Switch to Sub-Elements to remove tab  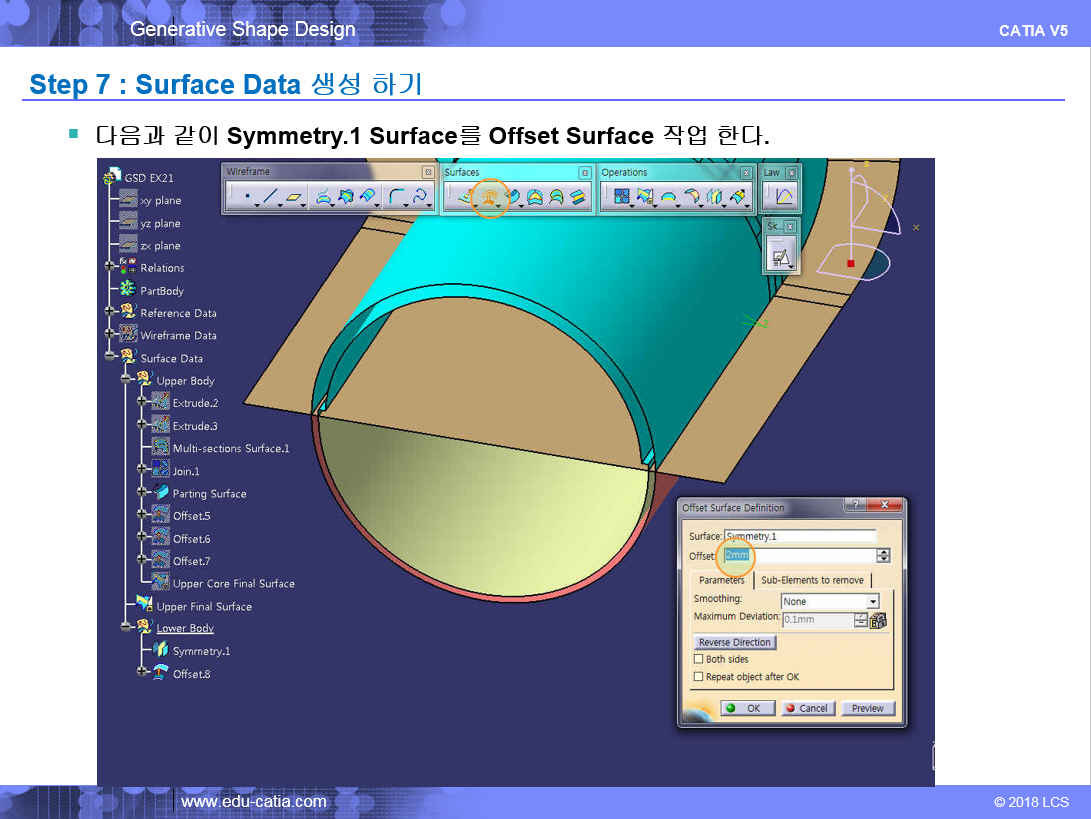point(812,580)
